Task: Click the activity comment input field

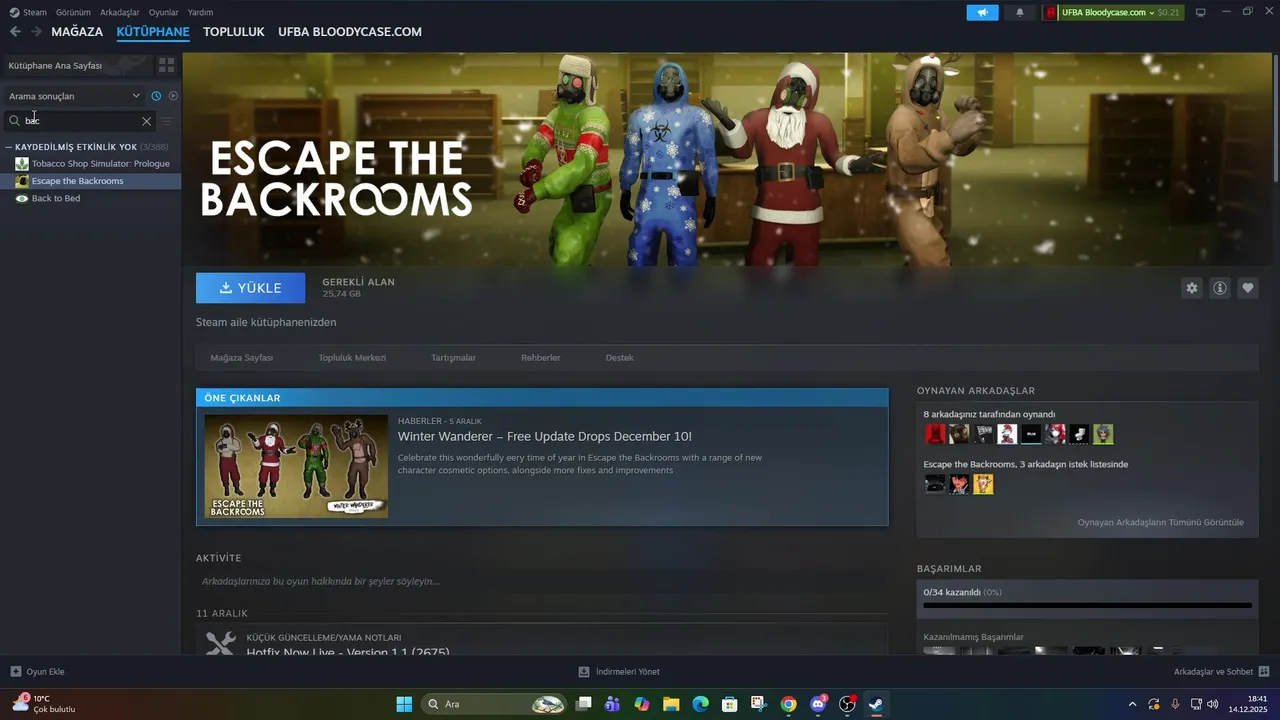Action: [542, 581]
